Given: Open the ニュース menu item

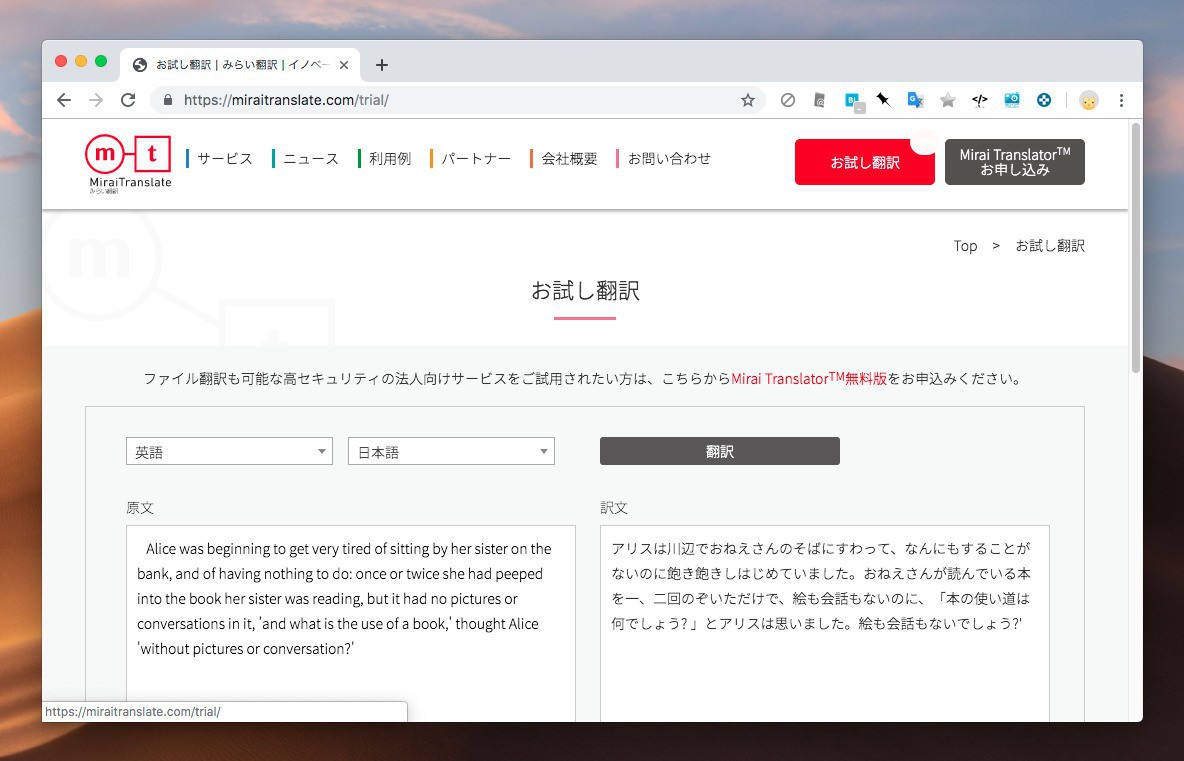Looking at the screenshot, I should (310, 159).
